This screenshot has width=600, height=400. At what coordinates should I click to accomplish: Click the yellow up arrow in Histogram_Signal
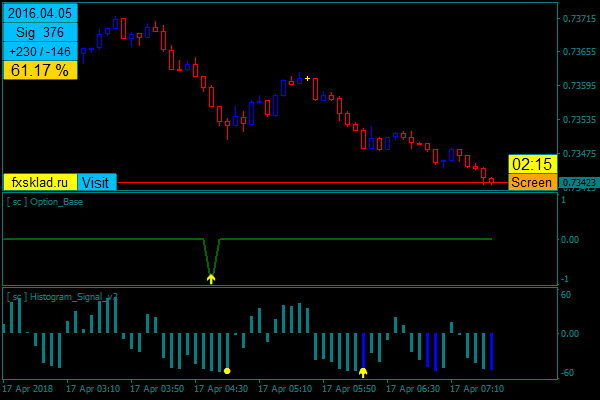[363, 372]
